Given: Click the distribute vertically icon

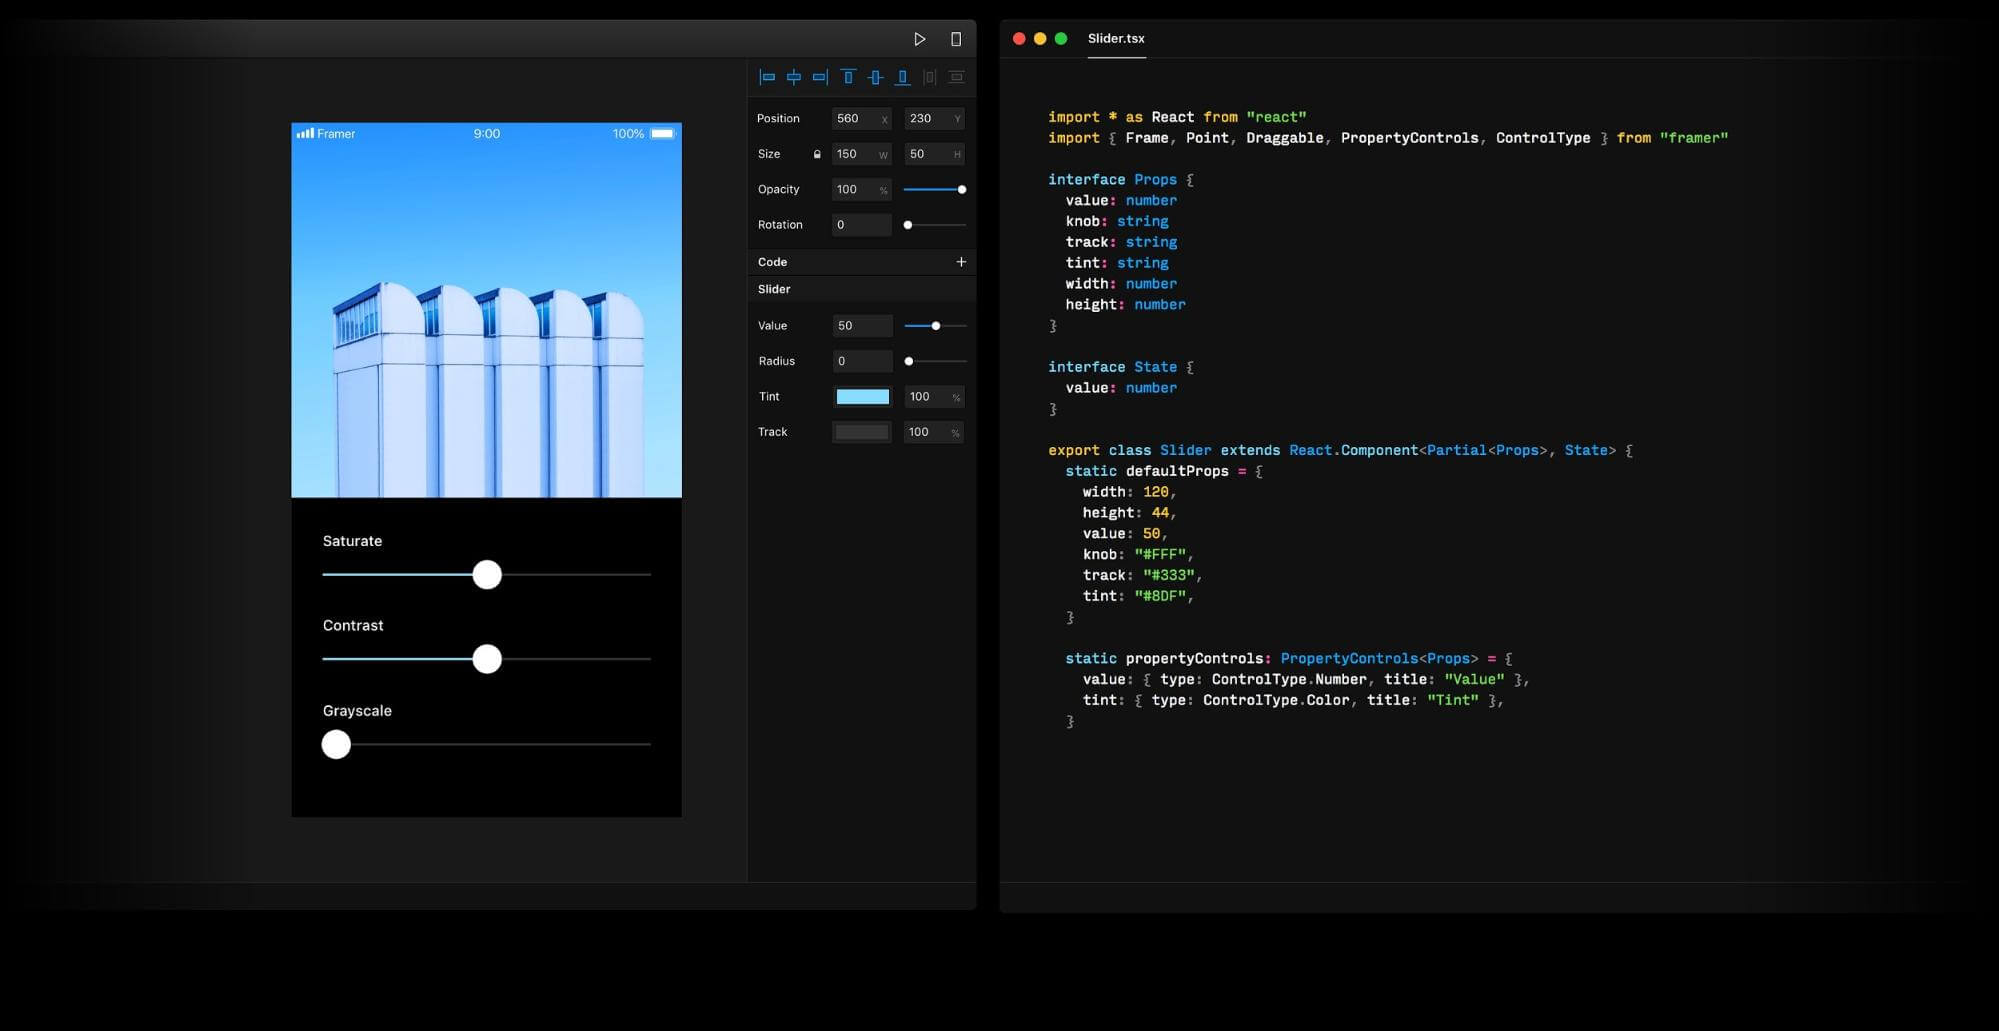Looking at the screenshot, I should click(x=955, y=76).
